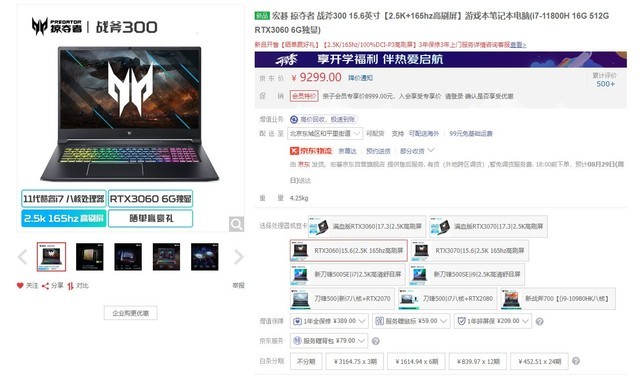Click the 京东物流 logistics logo
Screen dimensions: 640x377
pyautogui.click(x=311, y=151)
